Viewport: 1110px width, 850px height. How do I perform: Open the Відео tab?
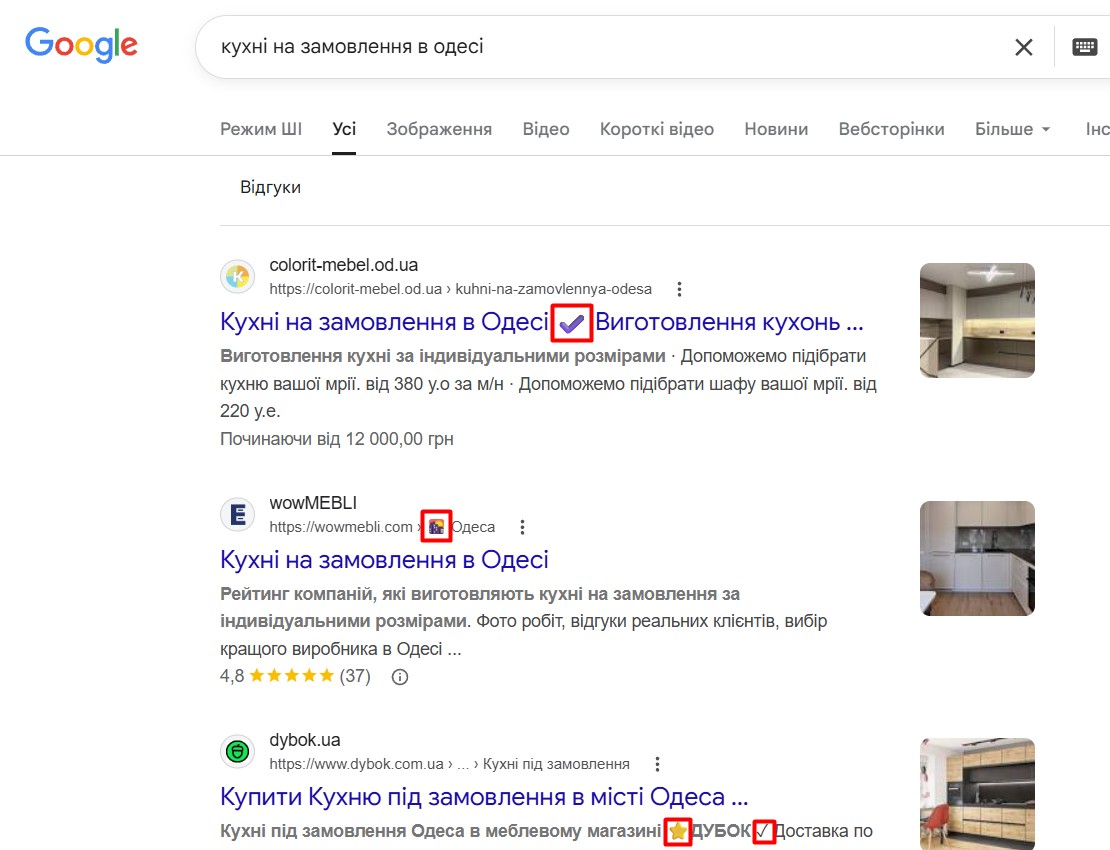coord(546,130)
